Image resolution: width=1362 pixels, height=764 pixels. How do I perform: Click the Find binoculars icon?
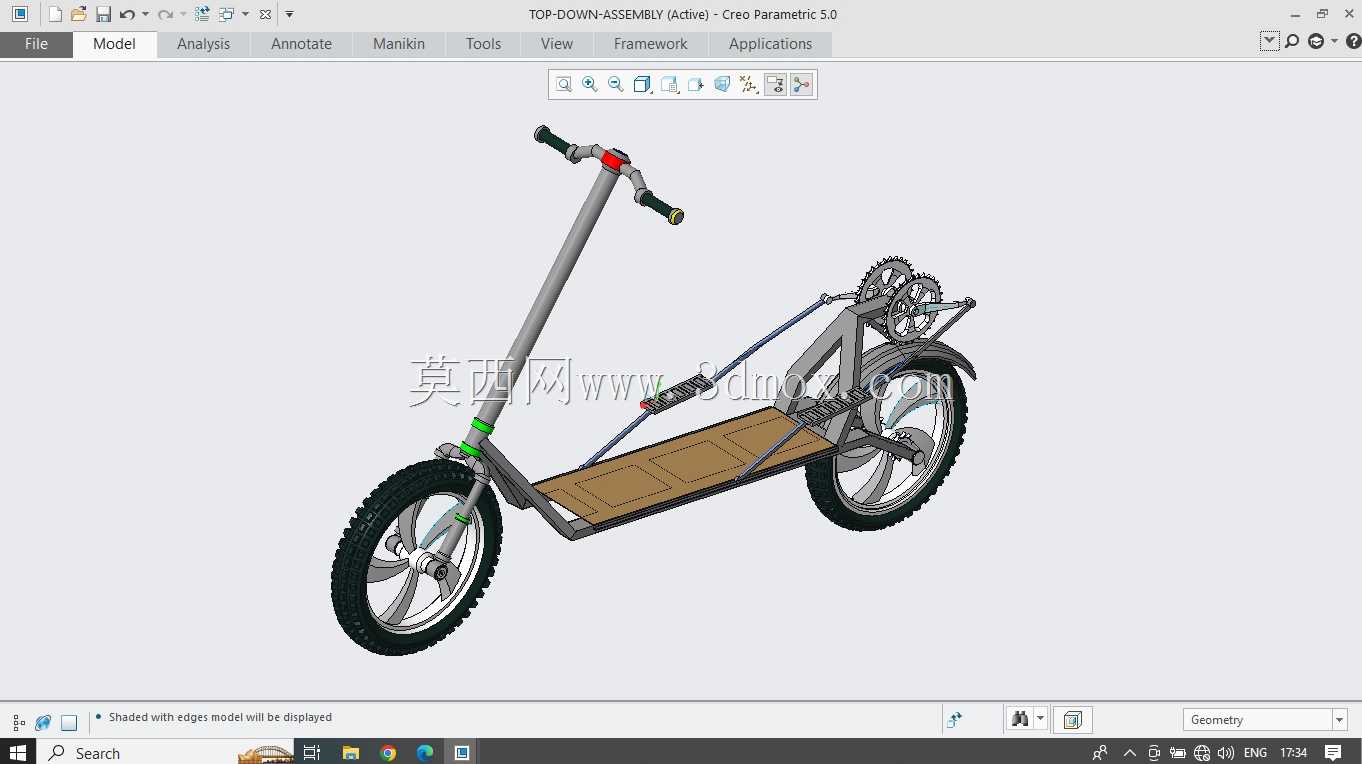click(1020, 719)
